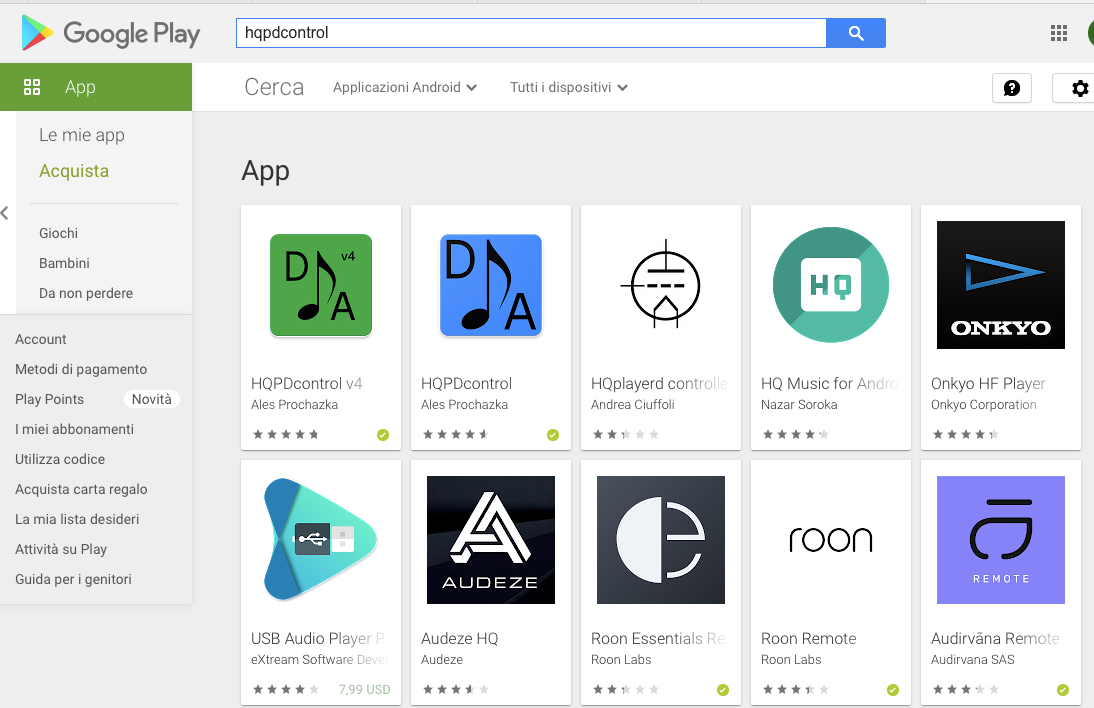Open Metodi di pagamento link
Screen dimensions: 1094x708
pos(81,369)
